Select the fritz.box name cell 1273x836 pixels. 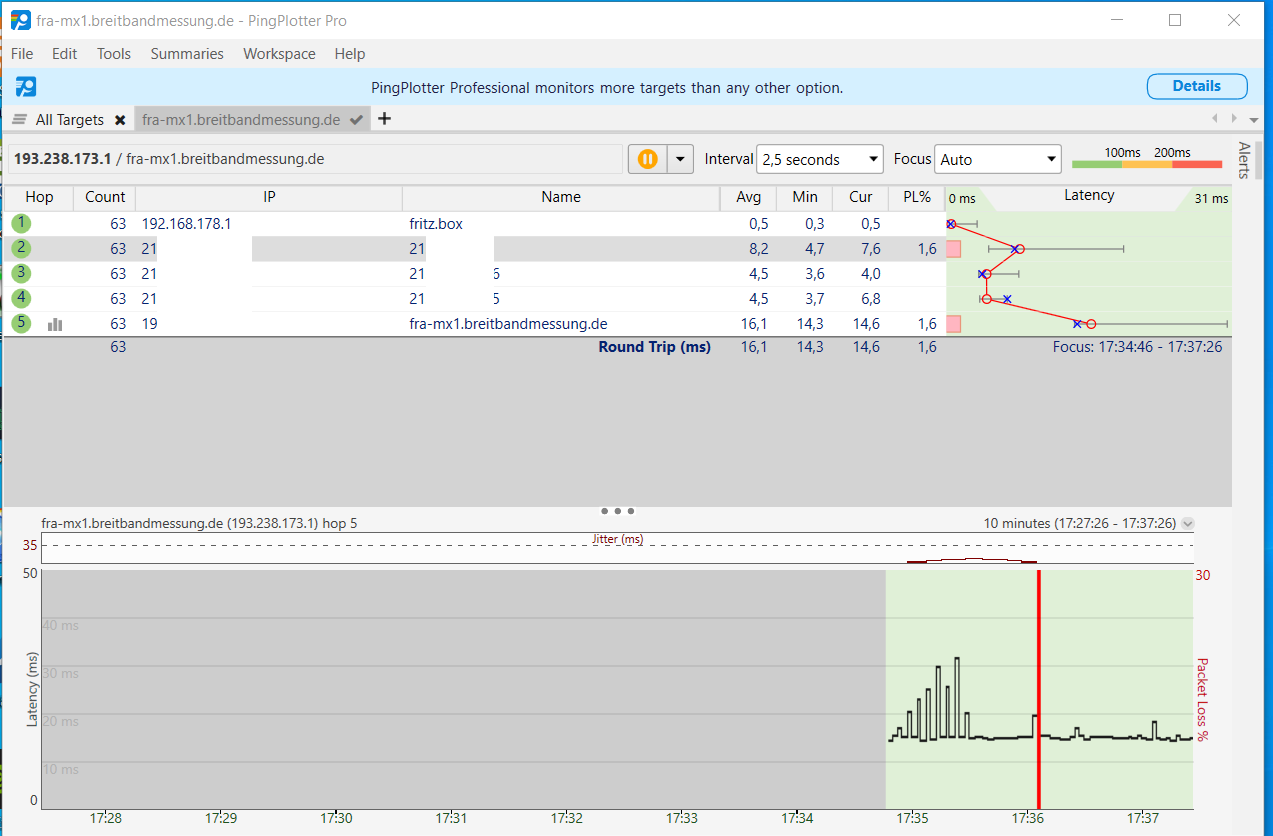[436, 224]
